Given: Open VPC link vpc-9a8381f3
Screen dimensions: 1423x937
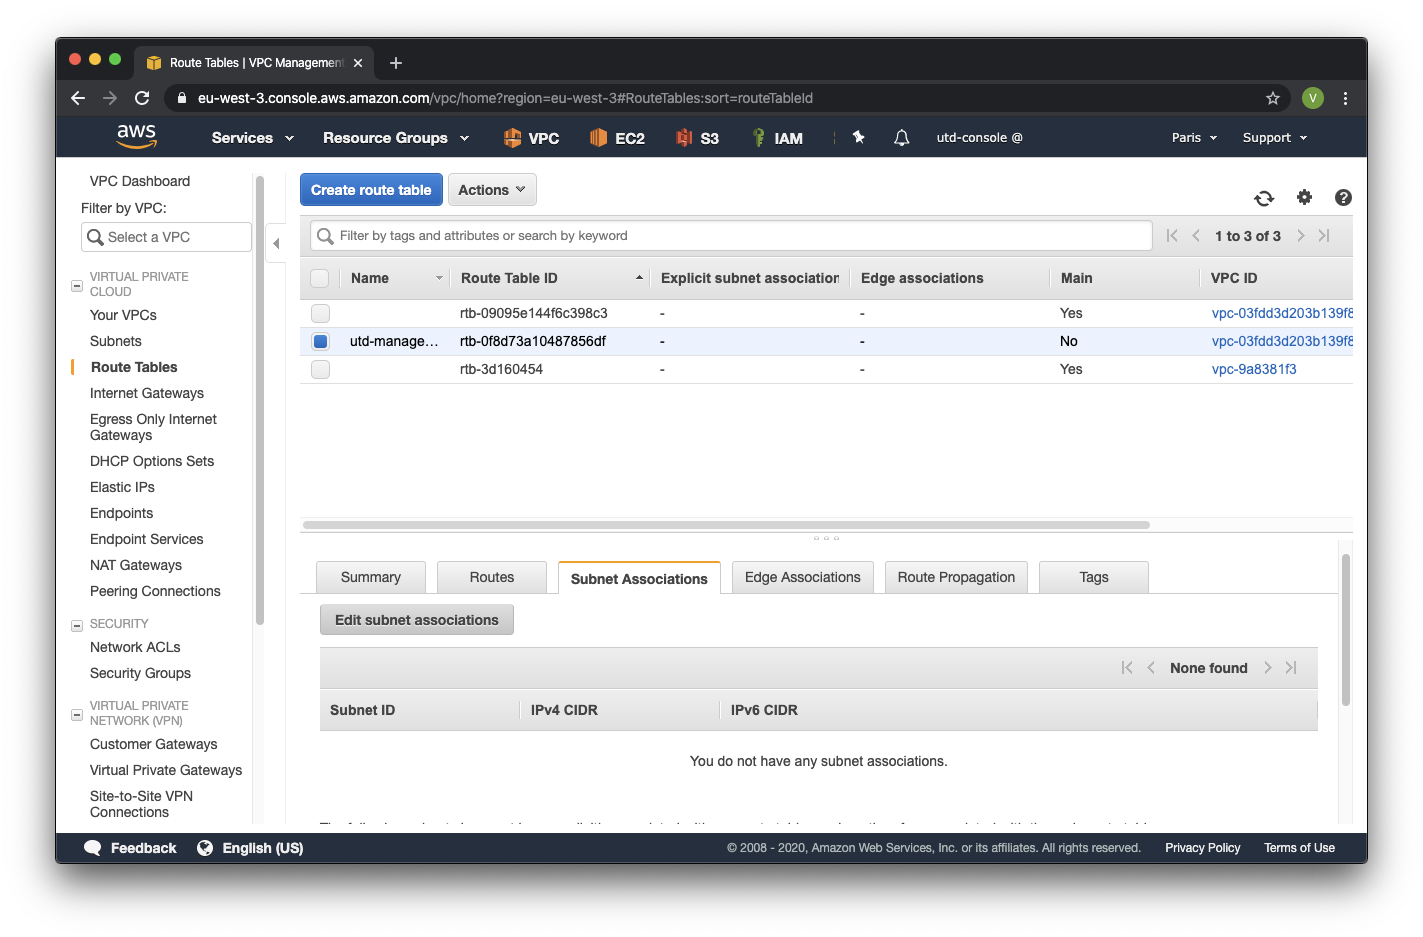Looking at the screenshot, I should (x=1254, y=369).
